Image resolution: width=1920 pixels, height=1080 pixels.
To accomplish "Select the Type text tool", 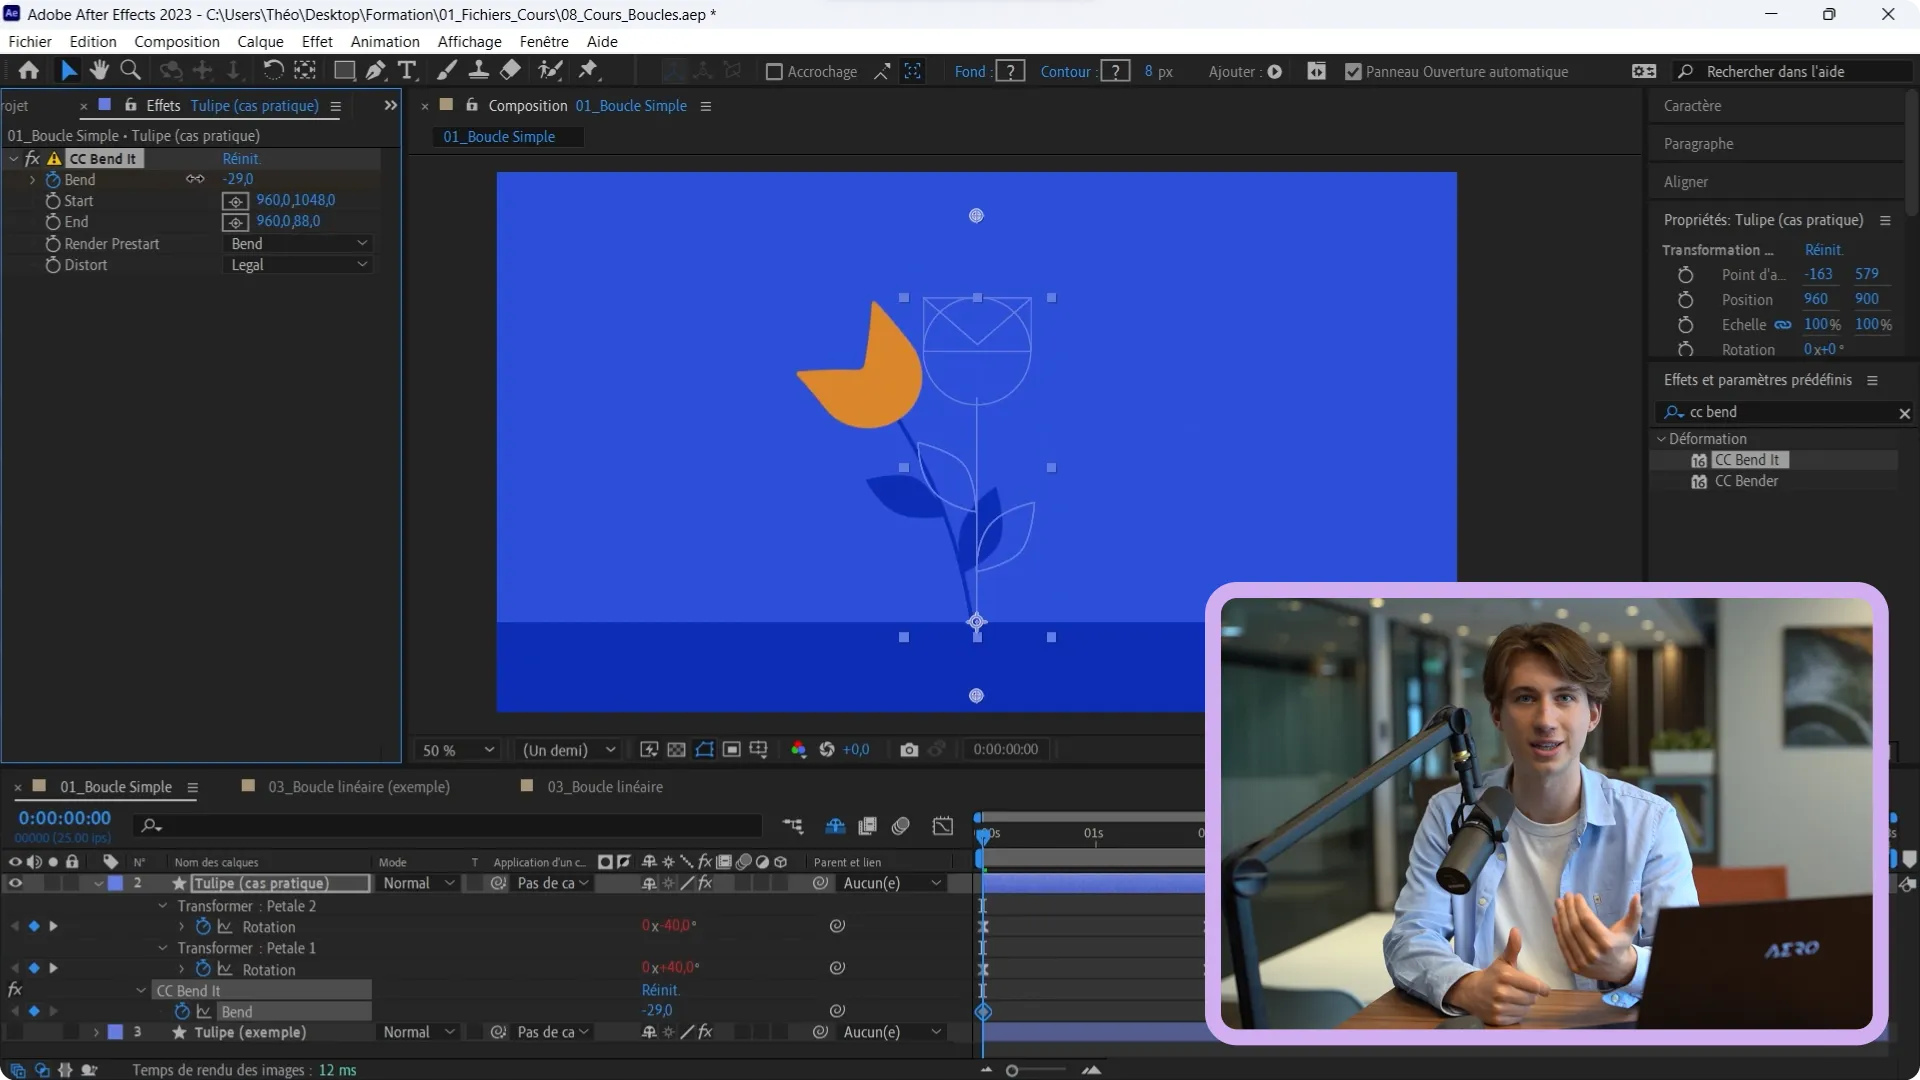I will [407, 70].
